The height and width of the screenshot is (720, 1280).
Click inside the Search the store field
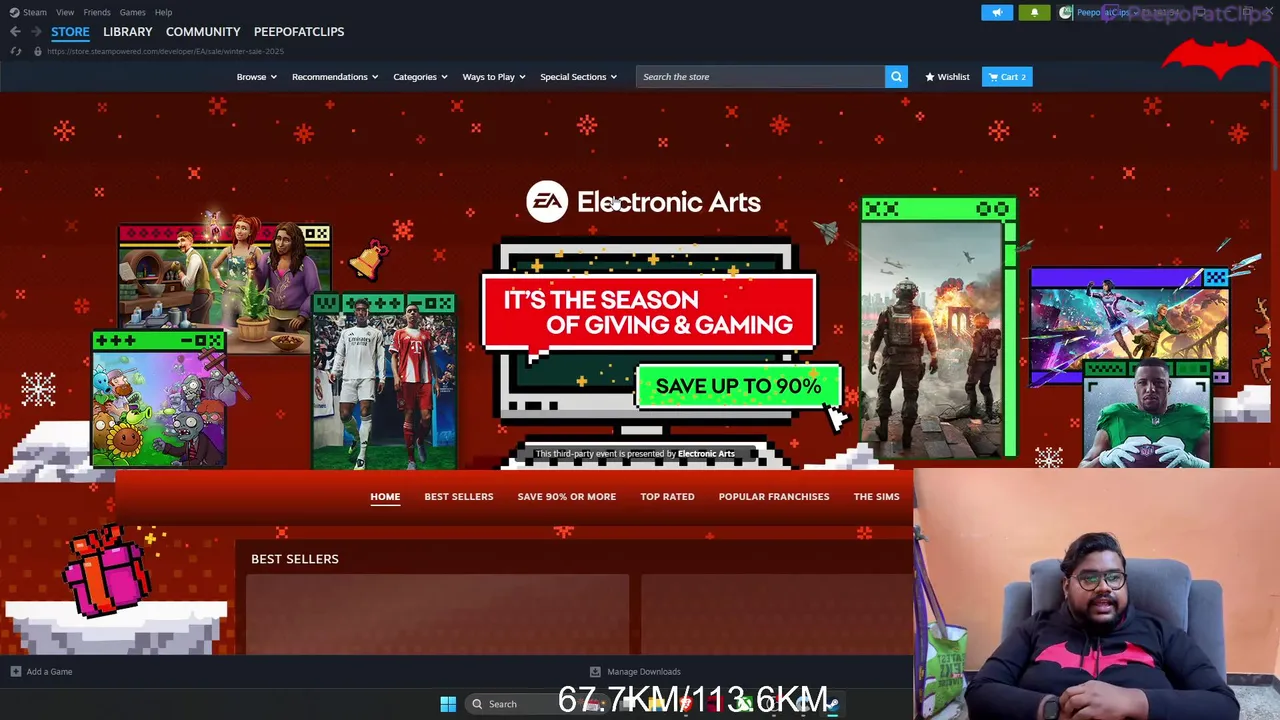760,77
